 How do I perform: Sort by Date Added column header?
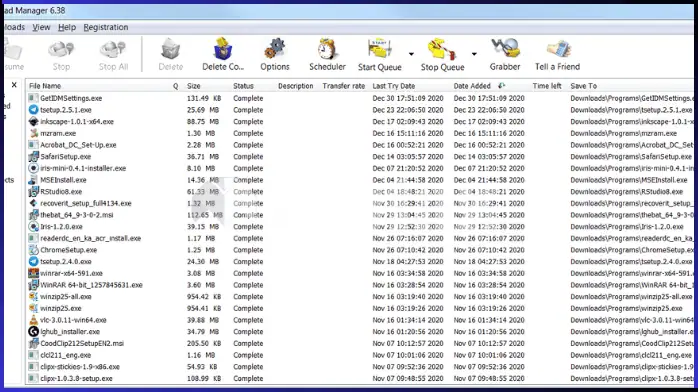[472, 86]
